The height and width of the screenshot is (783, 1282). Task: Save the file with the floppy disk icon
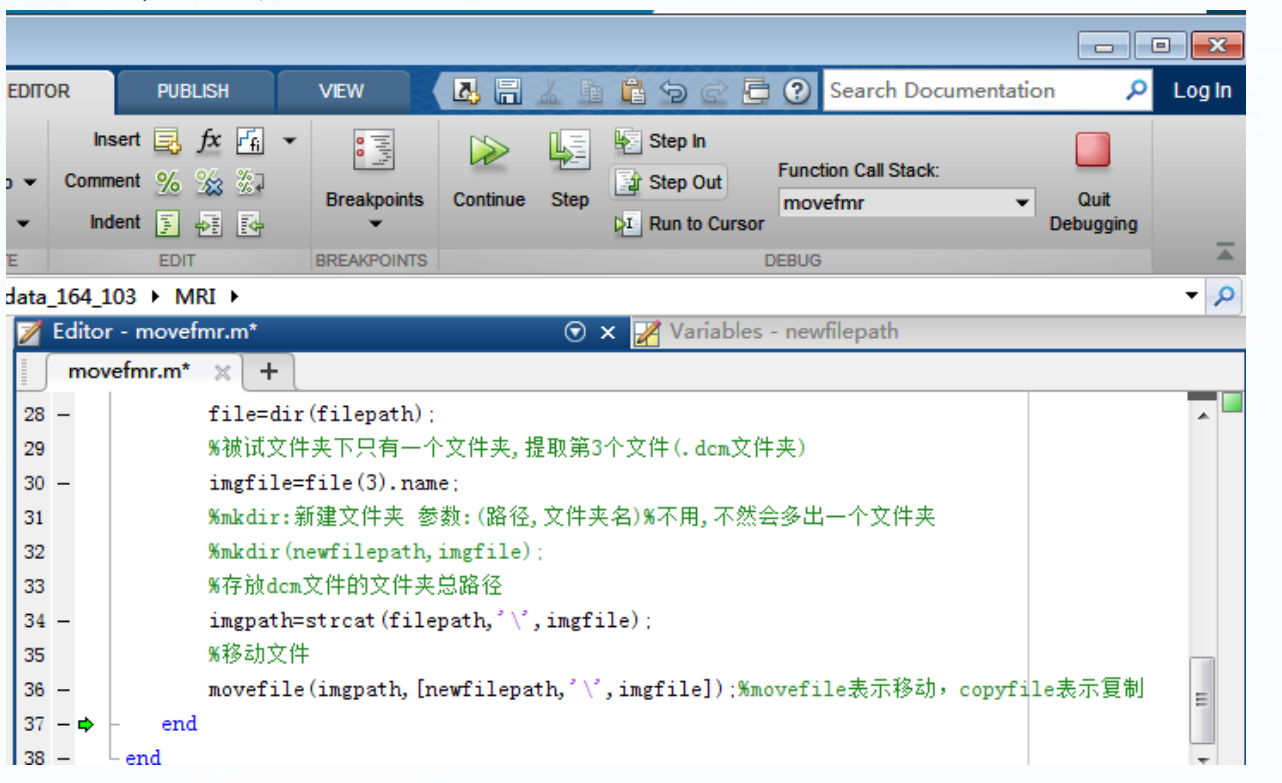tap(509, 91)
